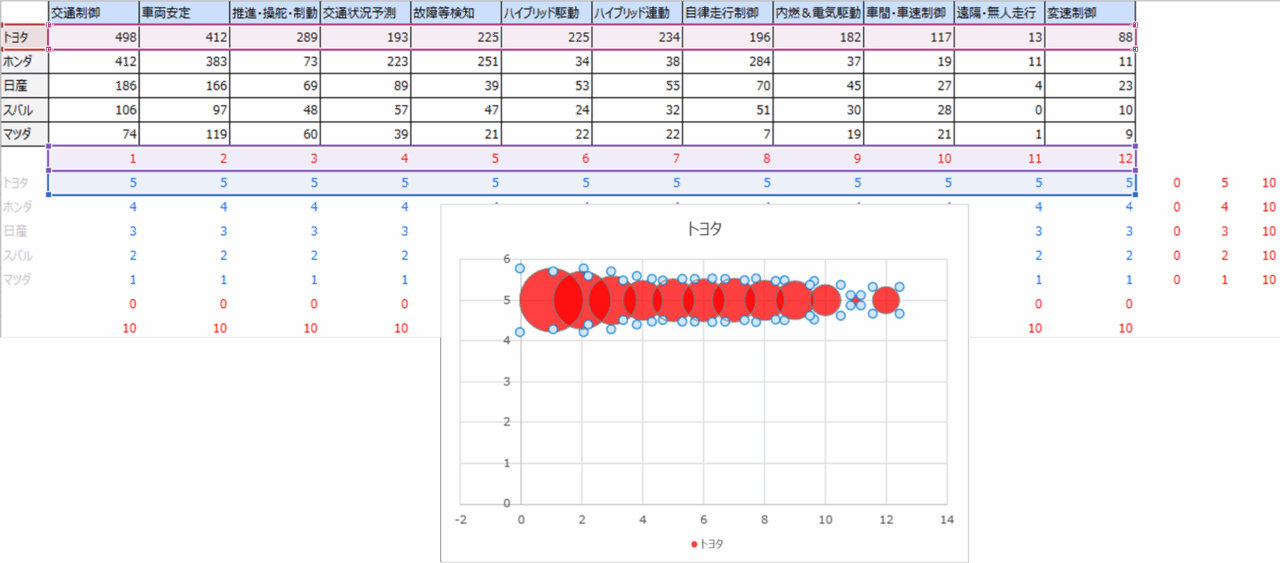Select the 交通制御 column header cell

[94, 13]
